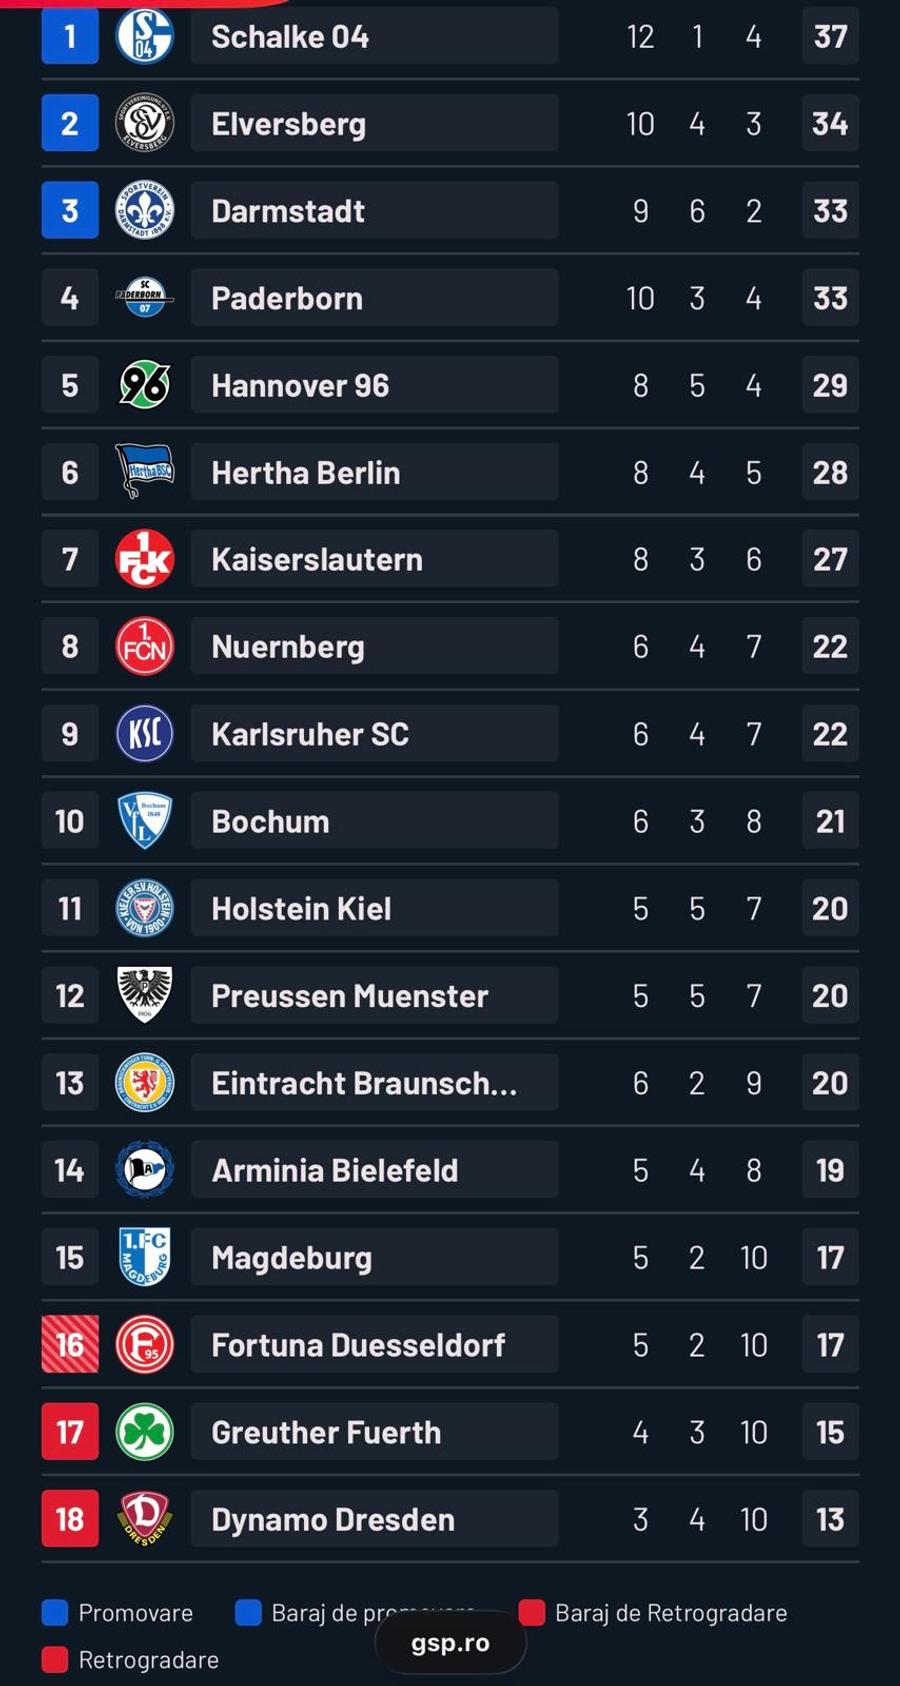Viewport: 900px width, 1686px height.
Task: Click Schalke 04's 37 points cell
Action: pyautogui.click(x=830, y=36)
